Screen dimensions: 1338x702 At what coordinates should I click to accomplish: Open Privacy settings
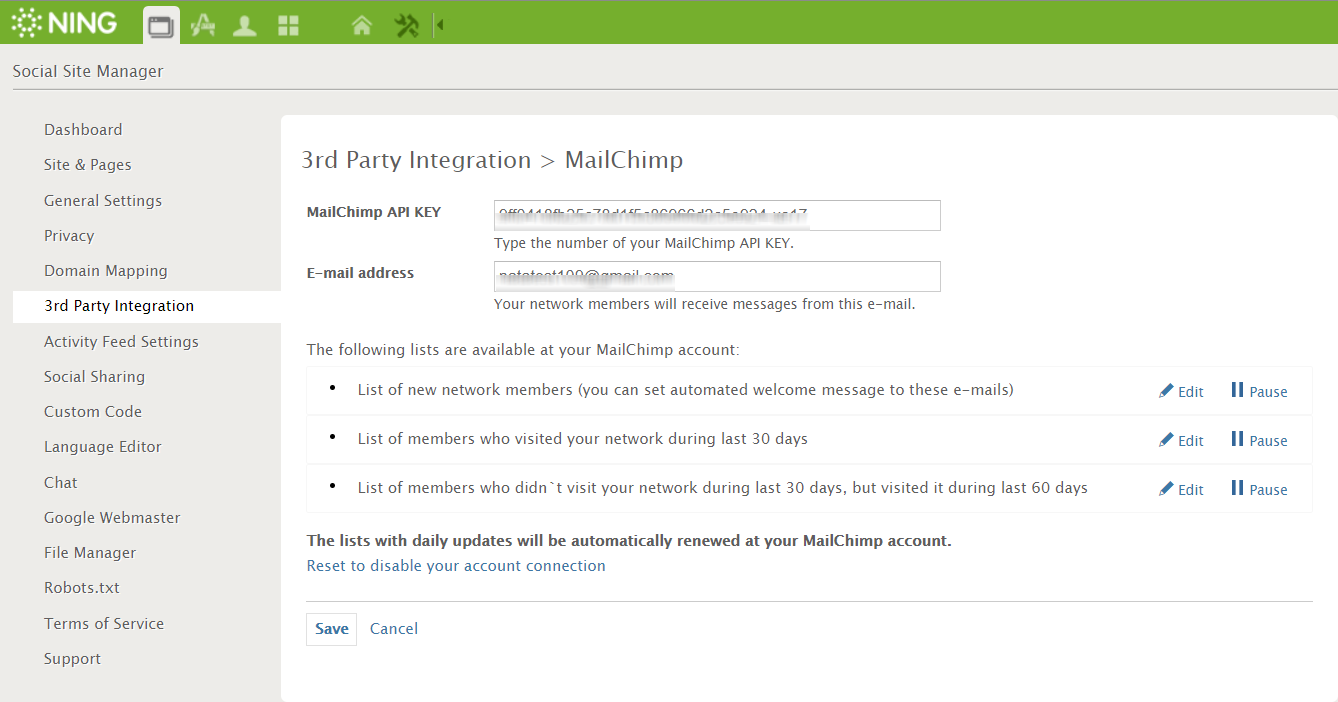coord(69,236)
